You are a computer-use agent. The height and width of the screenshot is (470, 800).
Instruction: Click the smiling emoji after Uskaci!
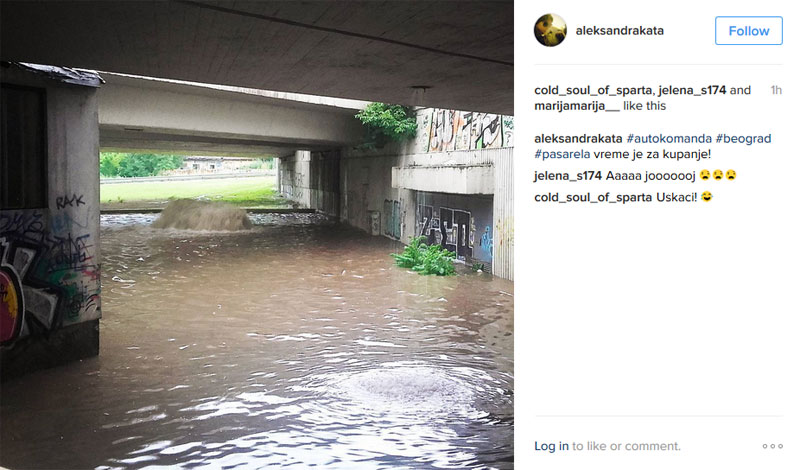707,196
